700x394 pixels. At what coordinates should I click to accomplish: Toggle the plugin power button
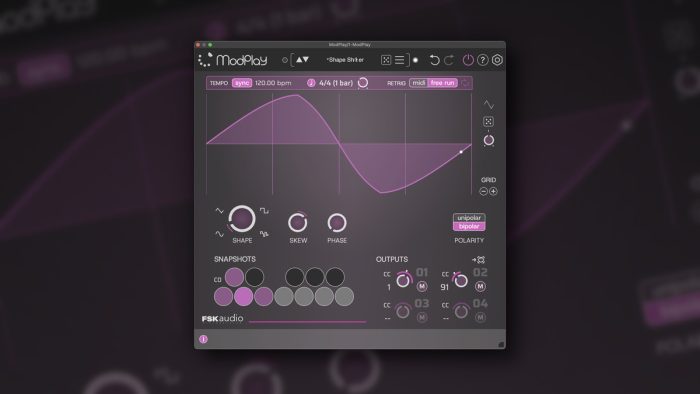click(x=468, y=60)
